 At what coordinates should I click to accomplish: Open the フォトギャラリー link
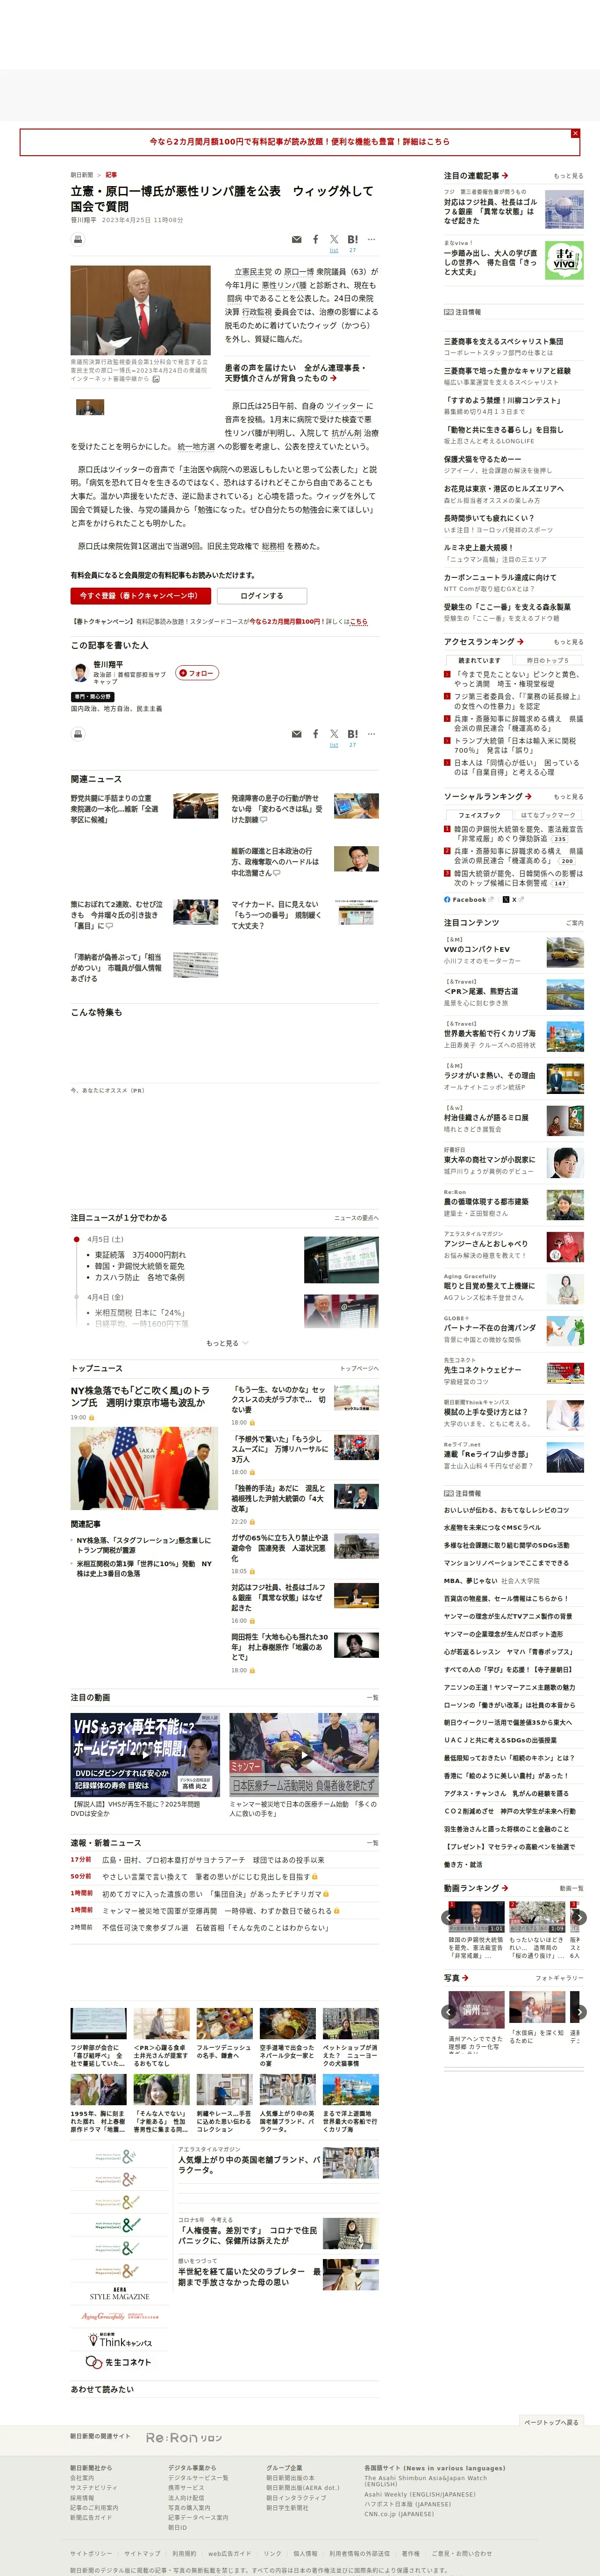559,1978
